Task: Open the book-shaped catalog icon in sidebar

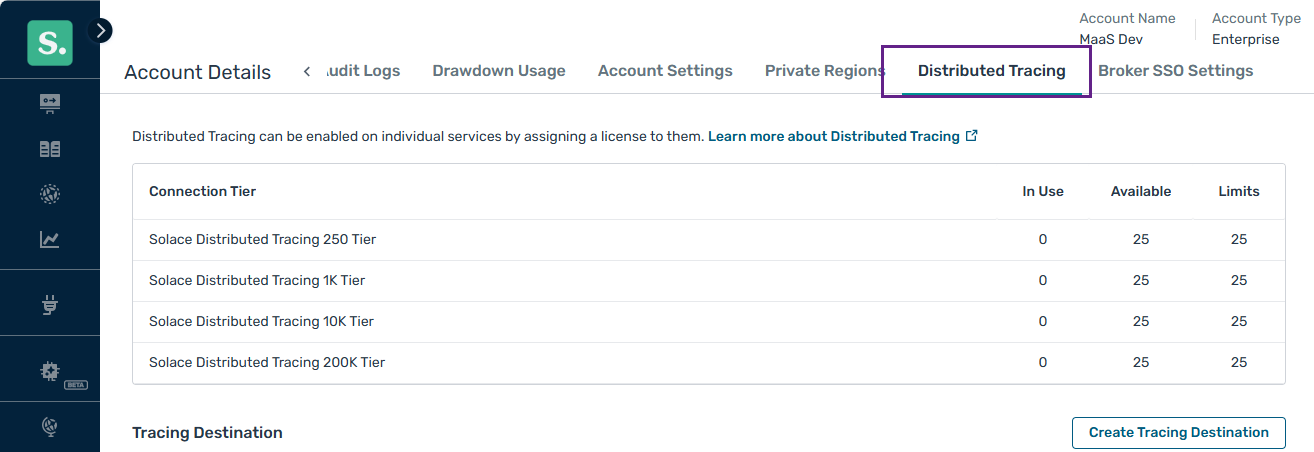Action: 49,149
